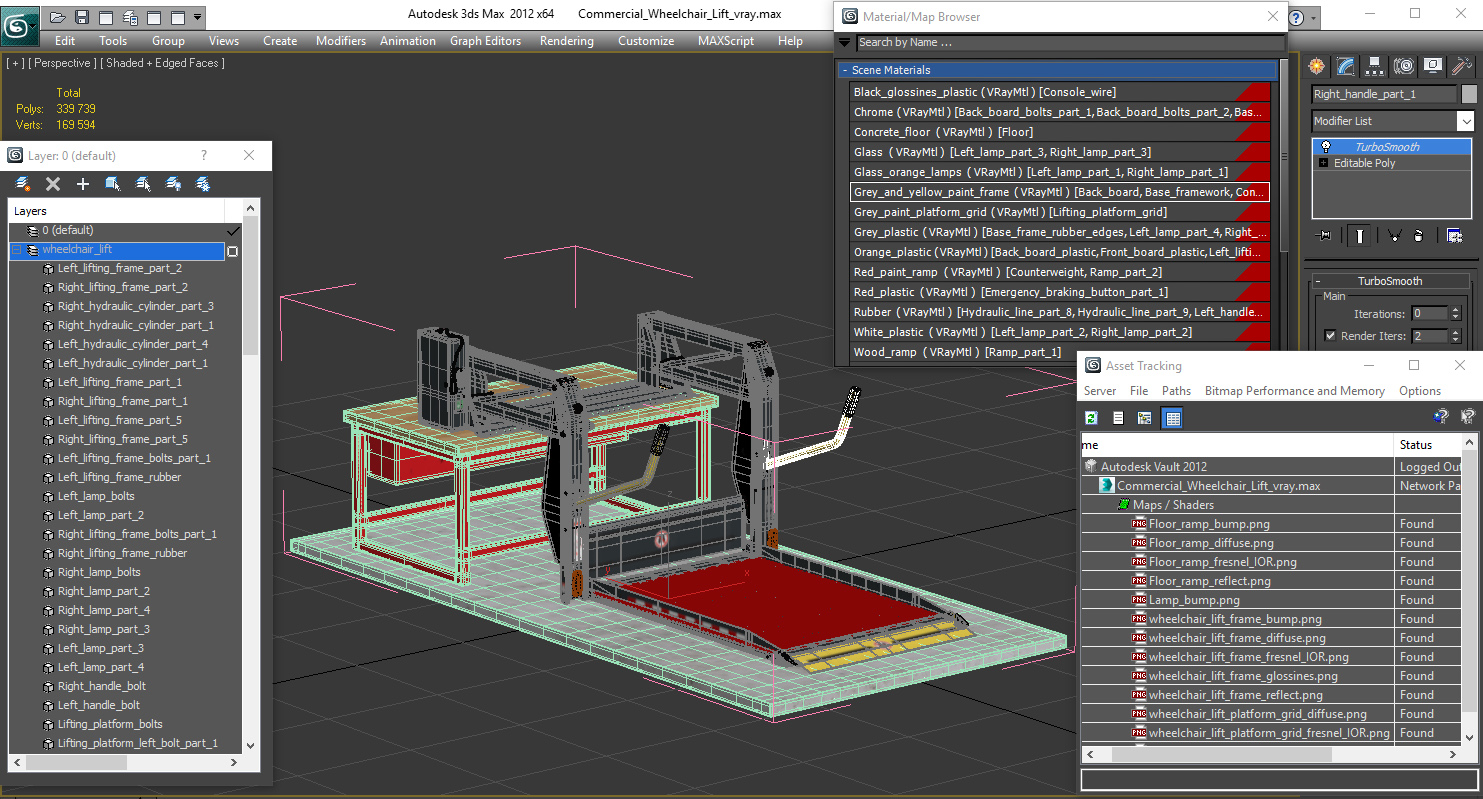Click the Pin Stack icon
This screenshot has width=1483, height=799.
pos(1325,236)
